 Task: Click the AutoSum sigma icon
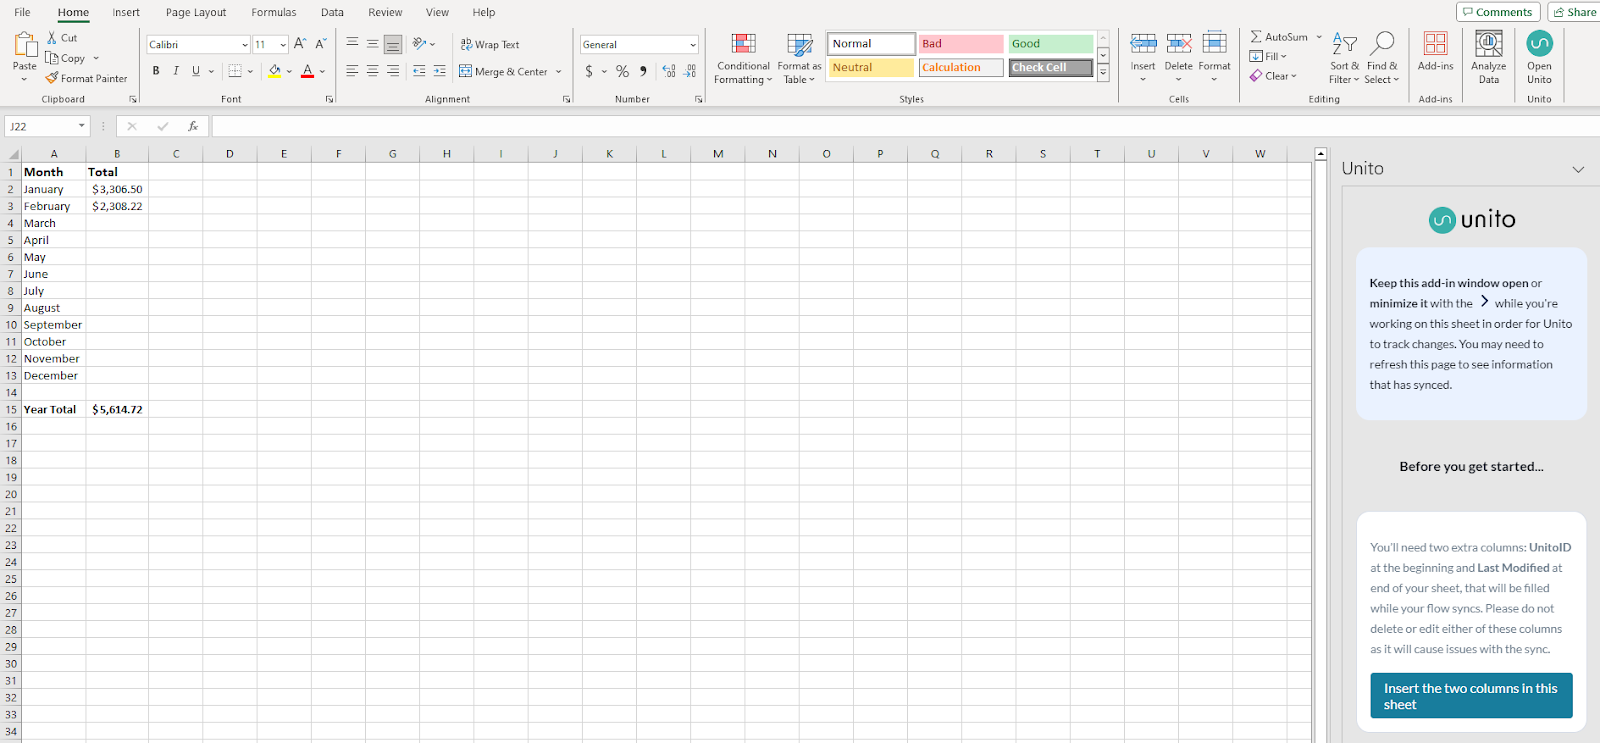1256,37
